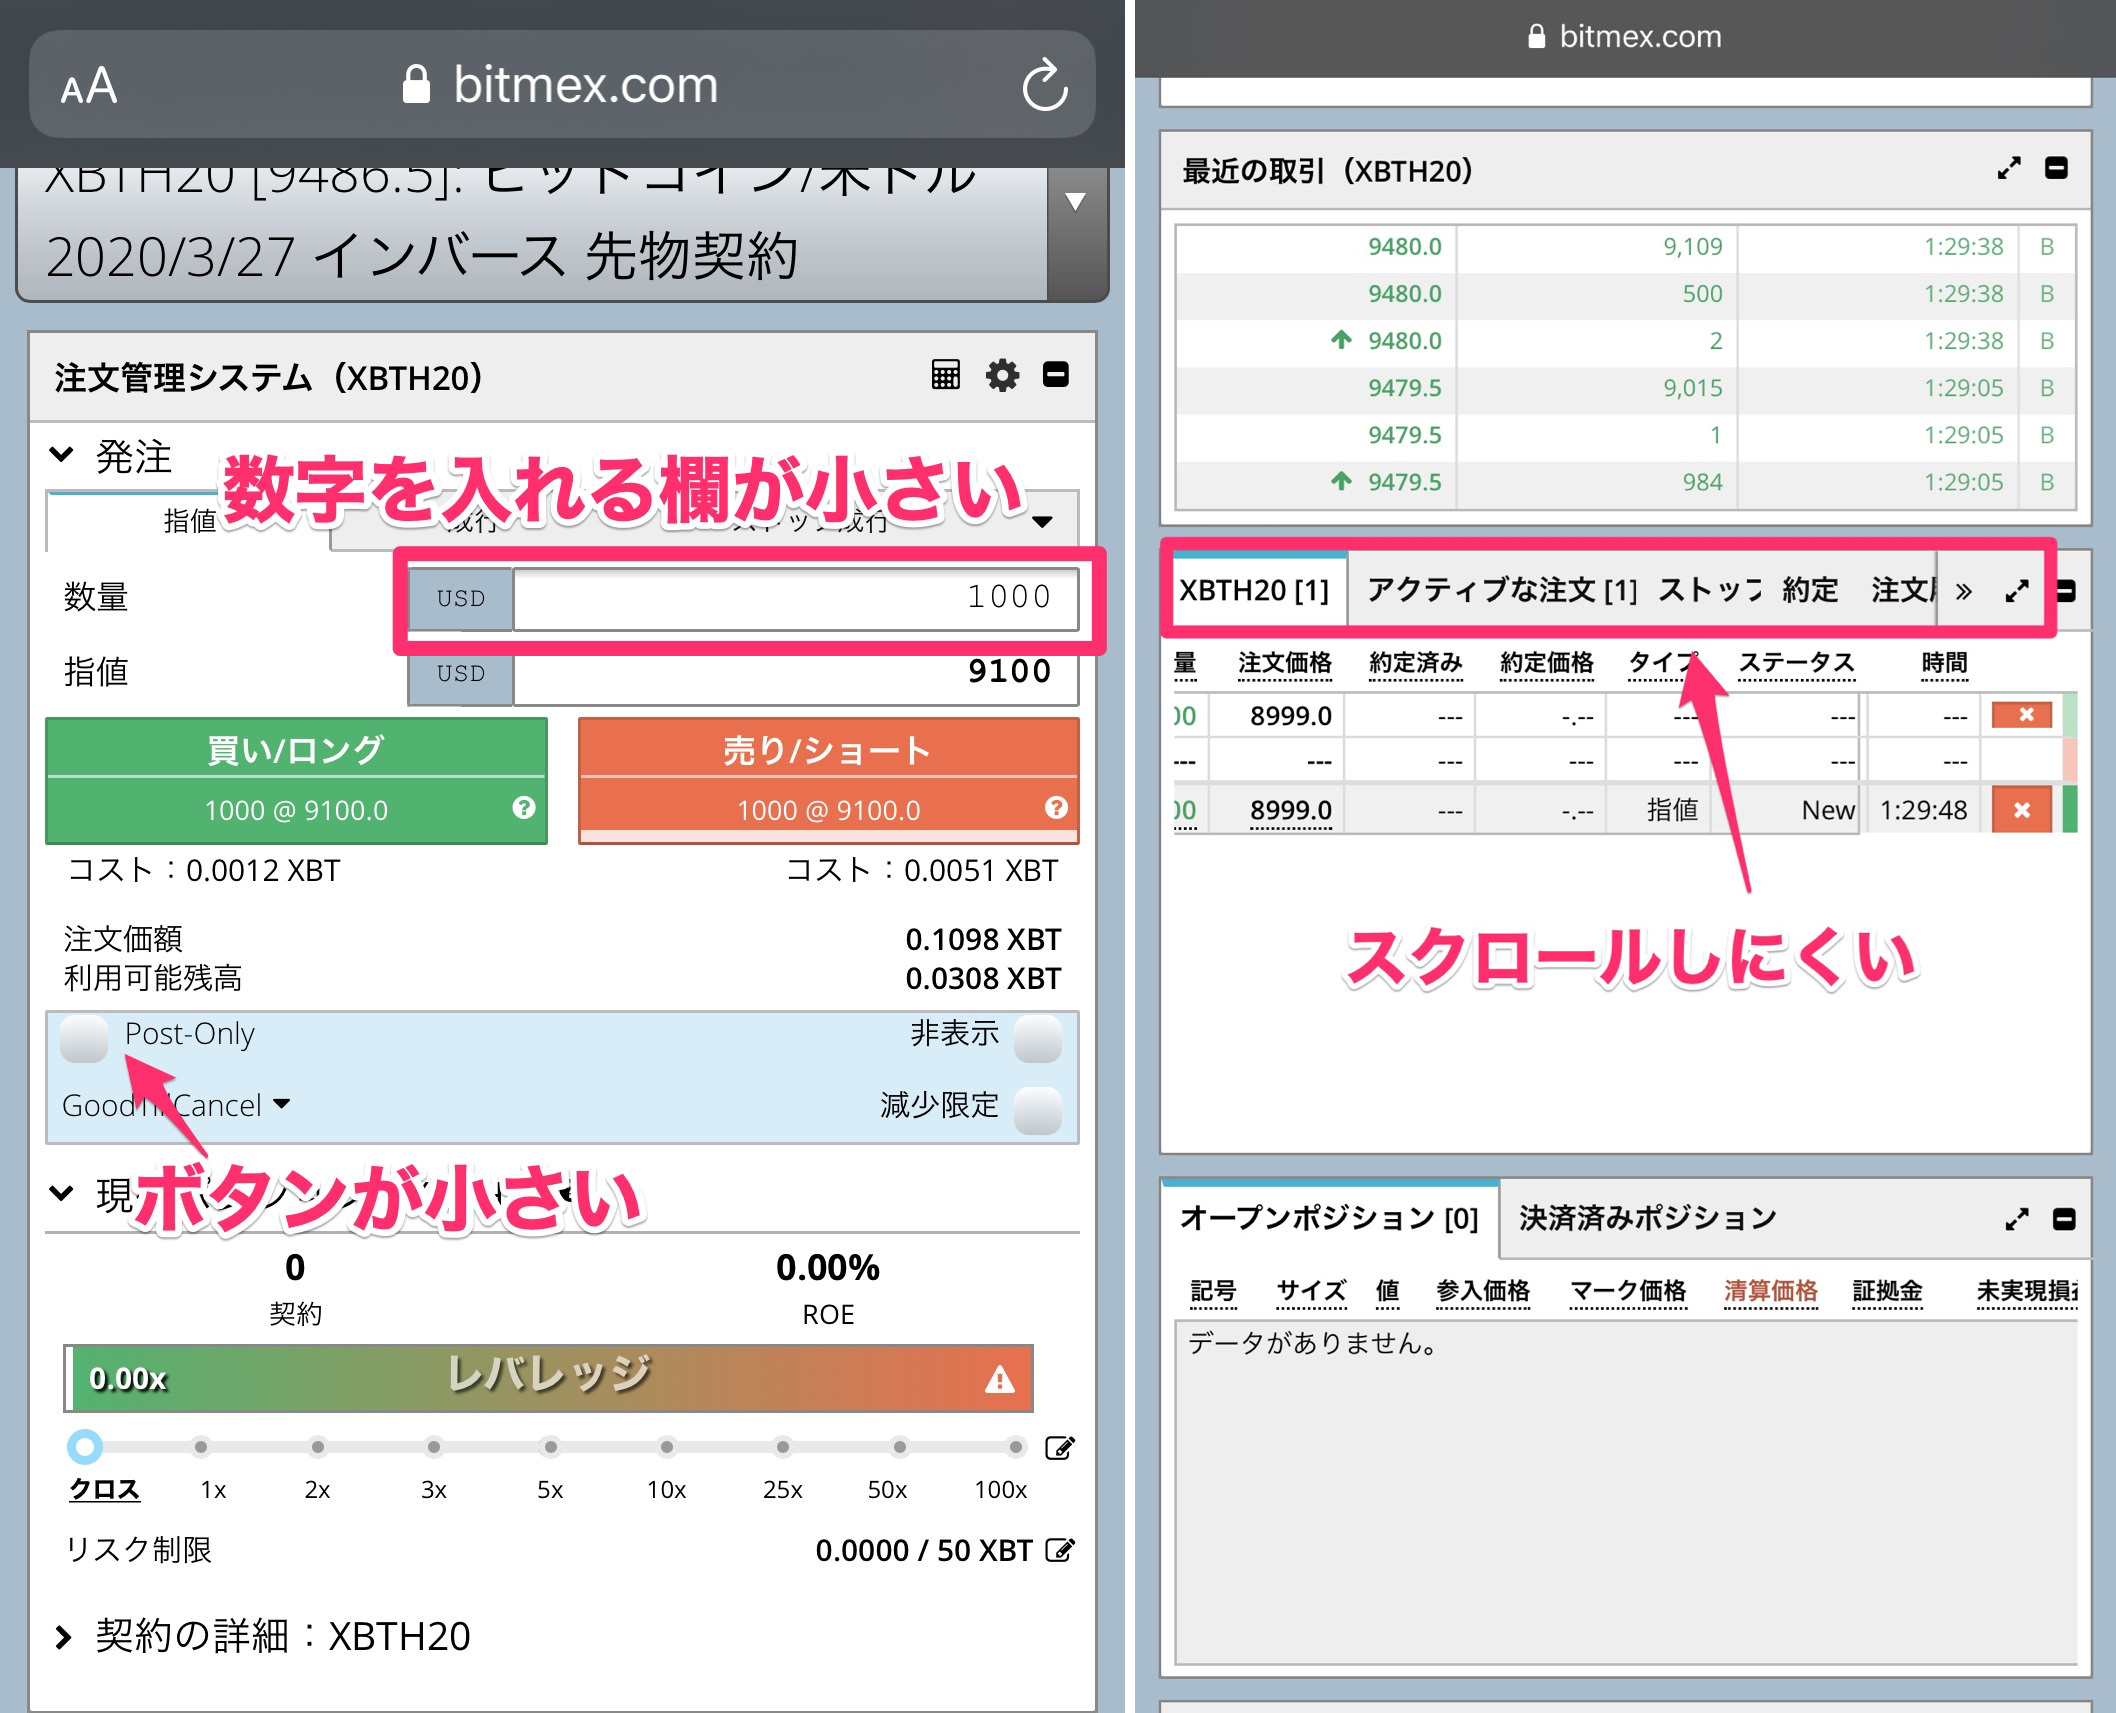Enable the 減少限定 reduce-only checkbox

tap(1037, 1110)
